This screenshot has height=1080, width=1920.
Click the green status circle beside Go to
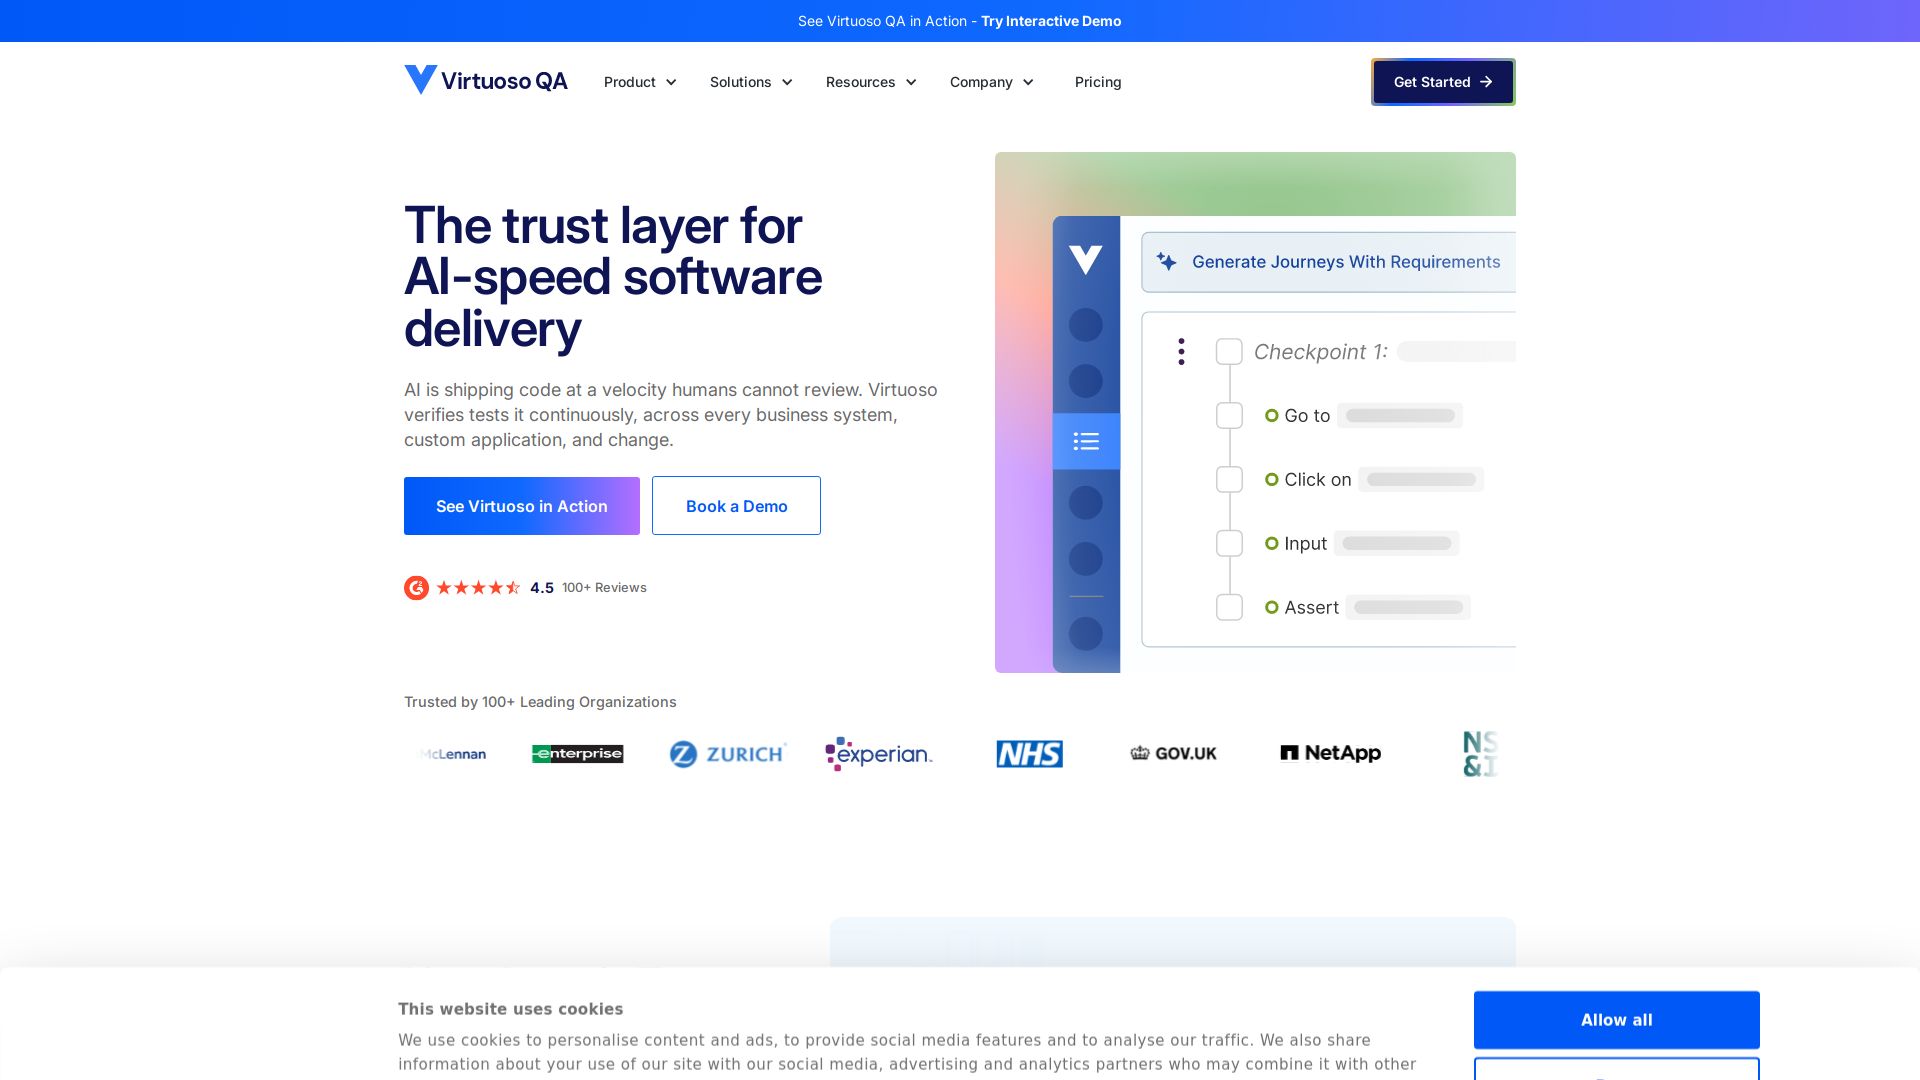(1272, 416)
